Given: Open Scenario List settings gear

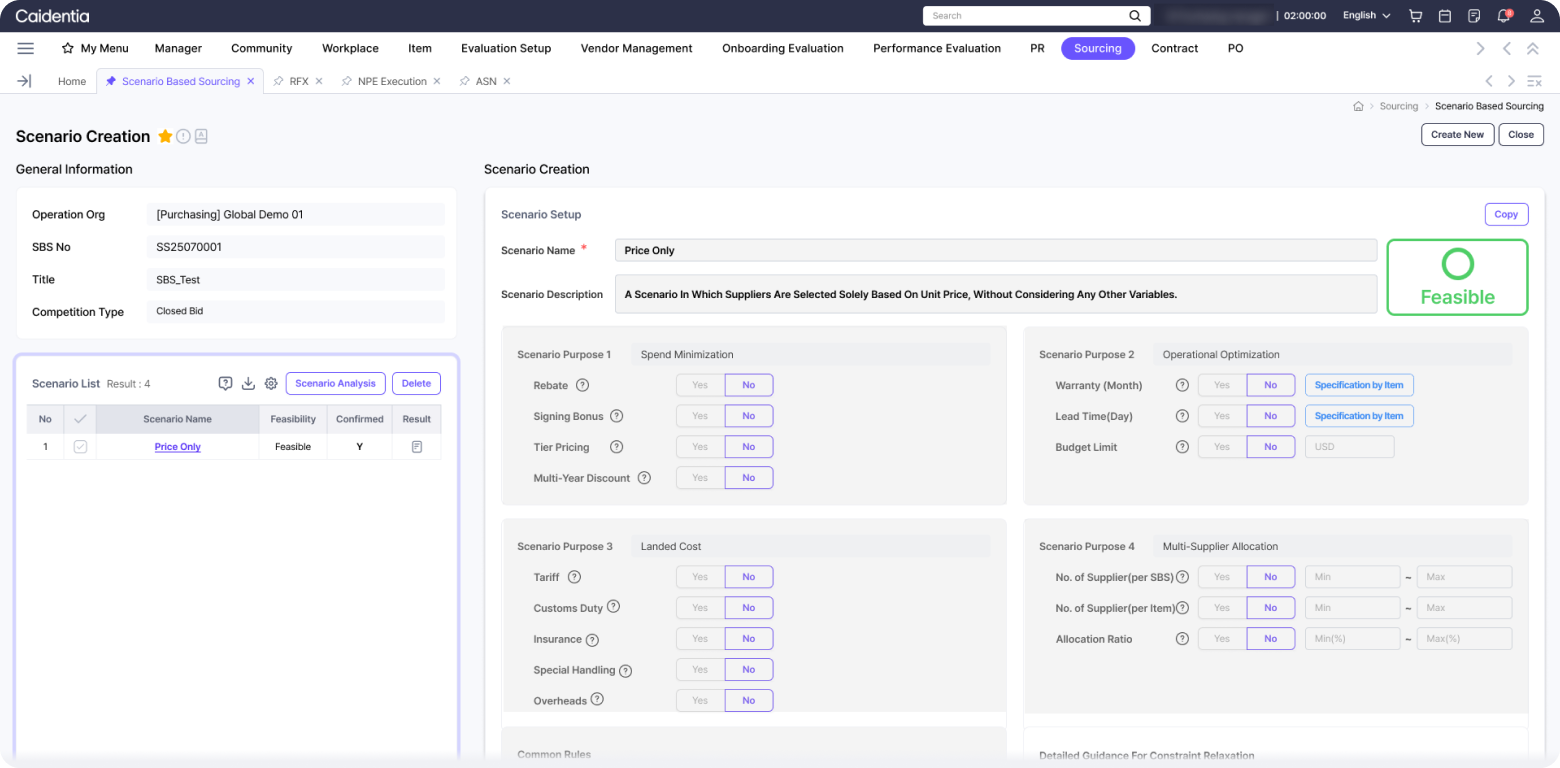Looking at the screenshot, I should coord(270,383).
